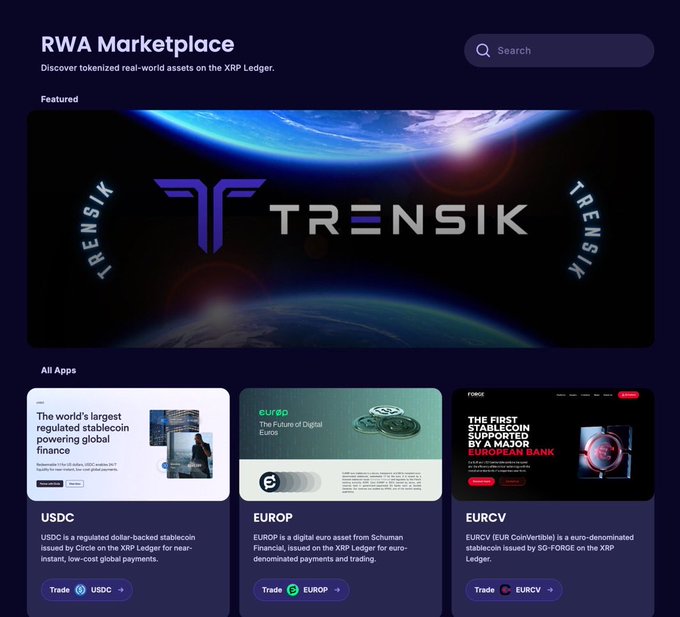
Task: Click the Featured section label
Action: click(x=59, y=99)
